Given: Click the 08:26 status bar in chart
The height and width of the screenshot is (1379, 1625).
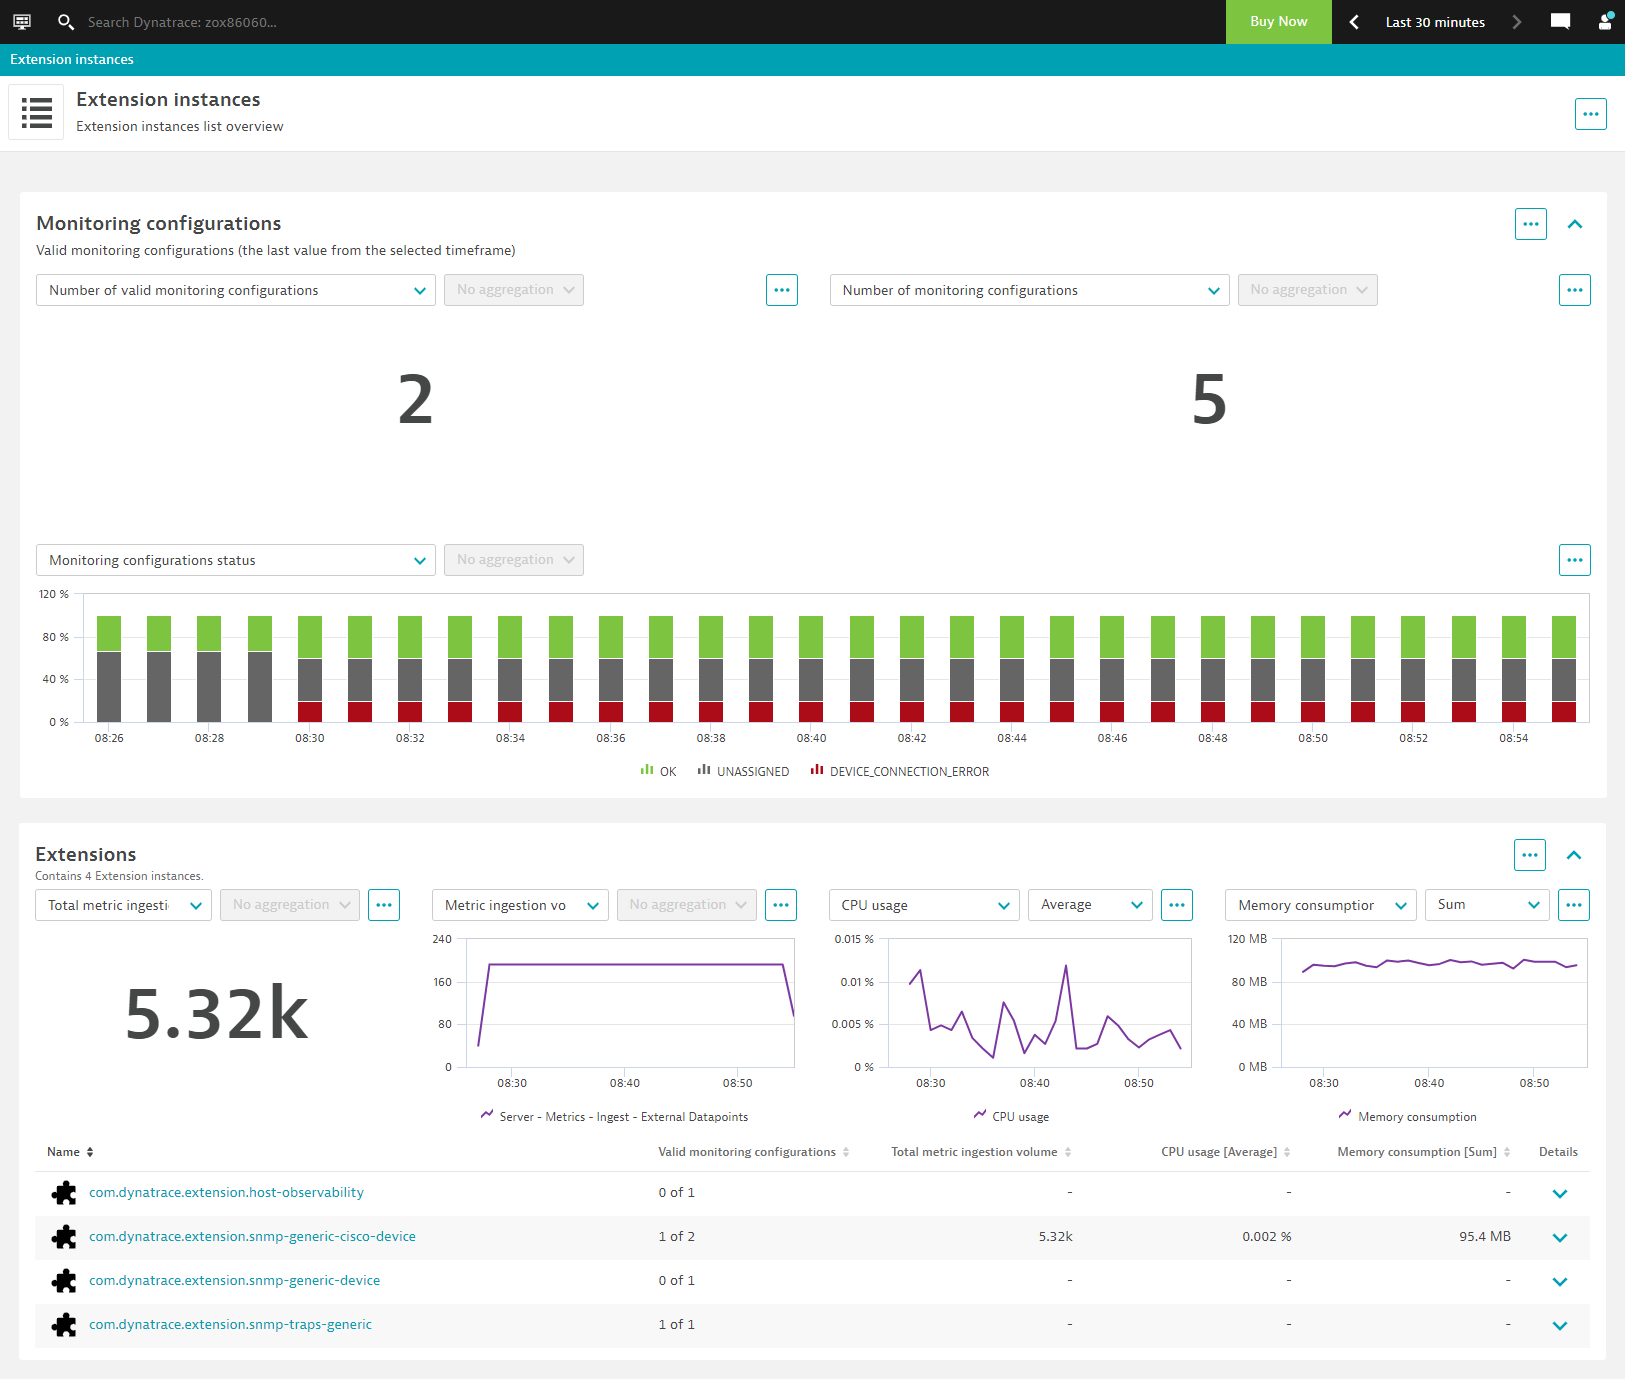Looking at the screenshot, I should pos(109,669).
